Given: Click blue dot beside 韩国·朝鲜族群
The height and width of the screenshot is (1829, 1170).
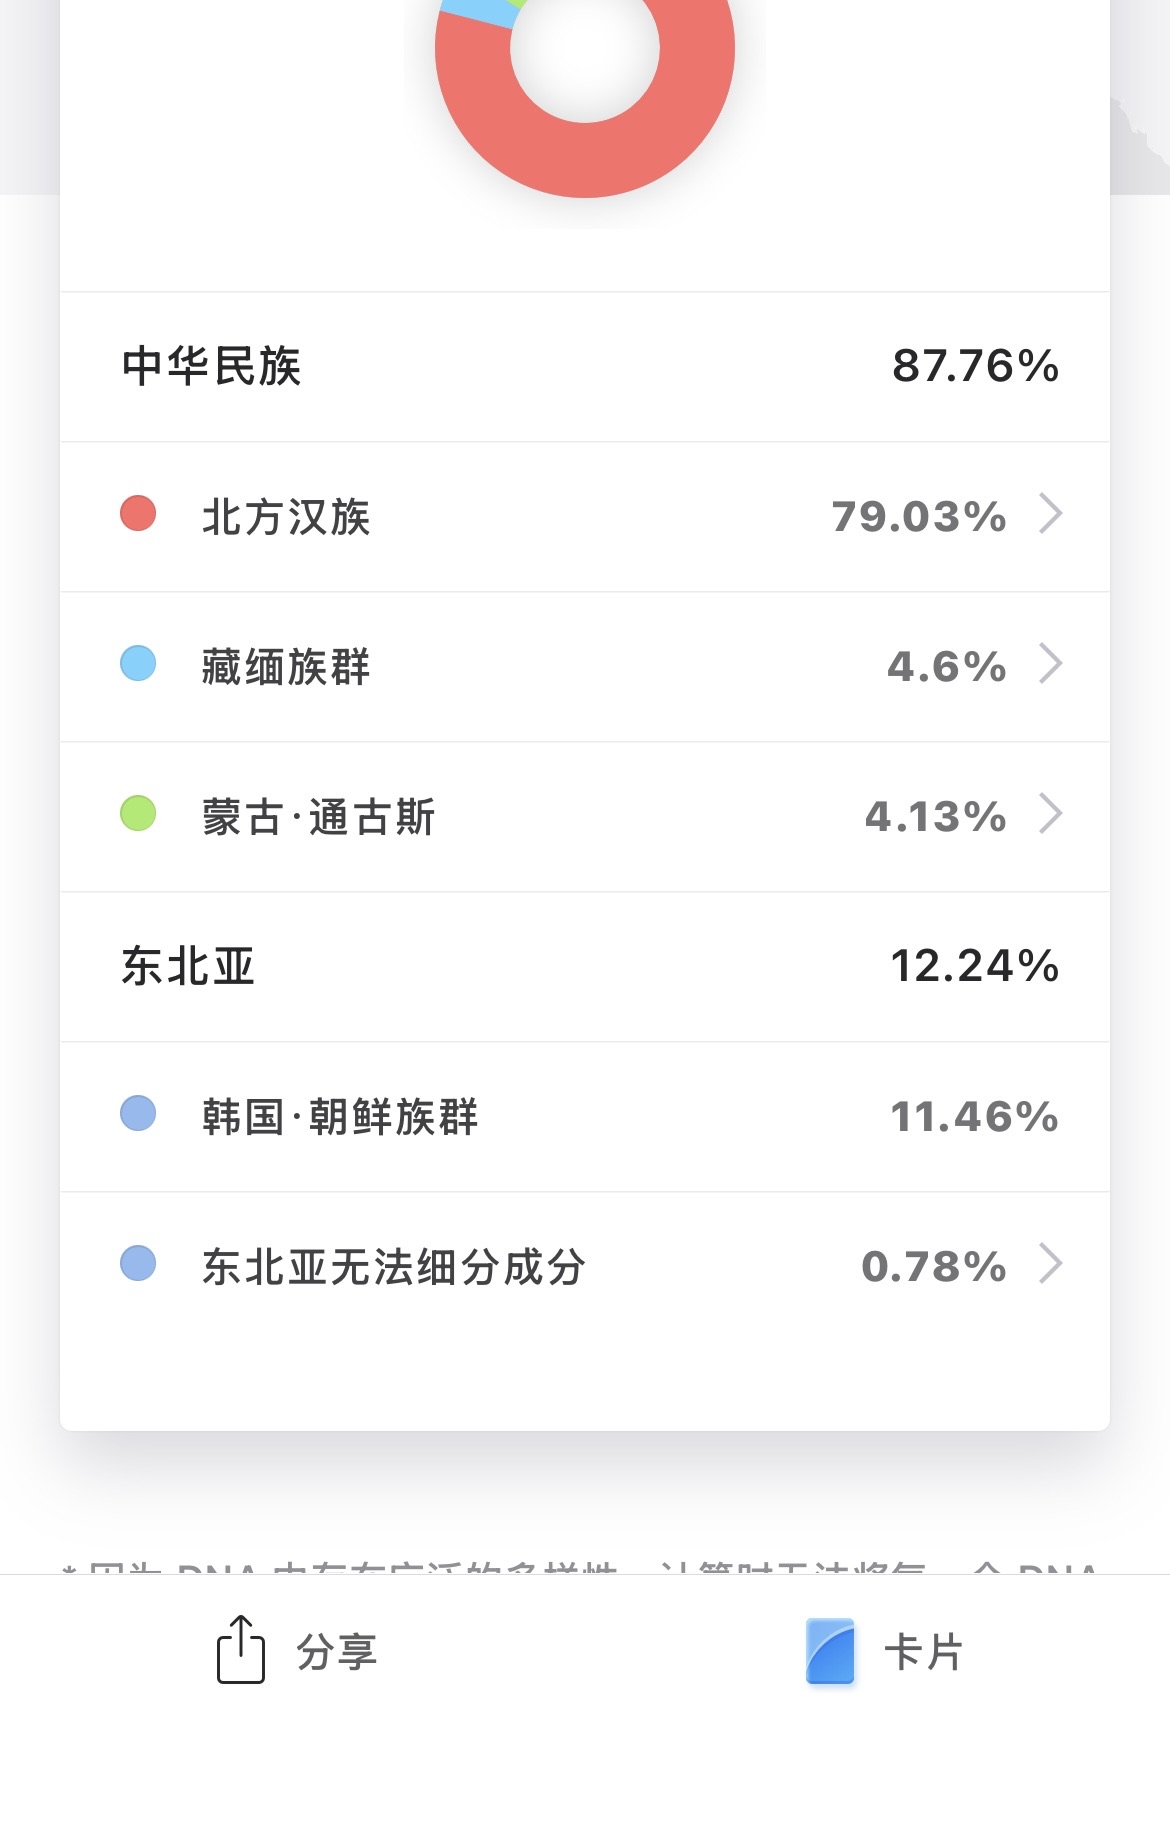Looking at the screenshot, I should [138, 1113].
